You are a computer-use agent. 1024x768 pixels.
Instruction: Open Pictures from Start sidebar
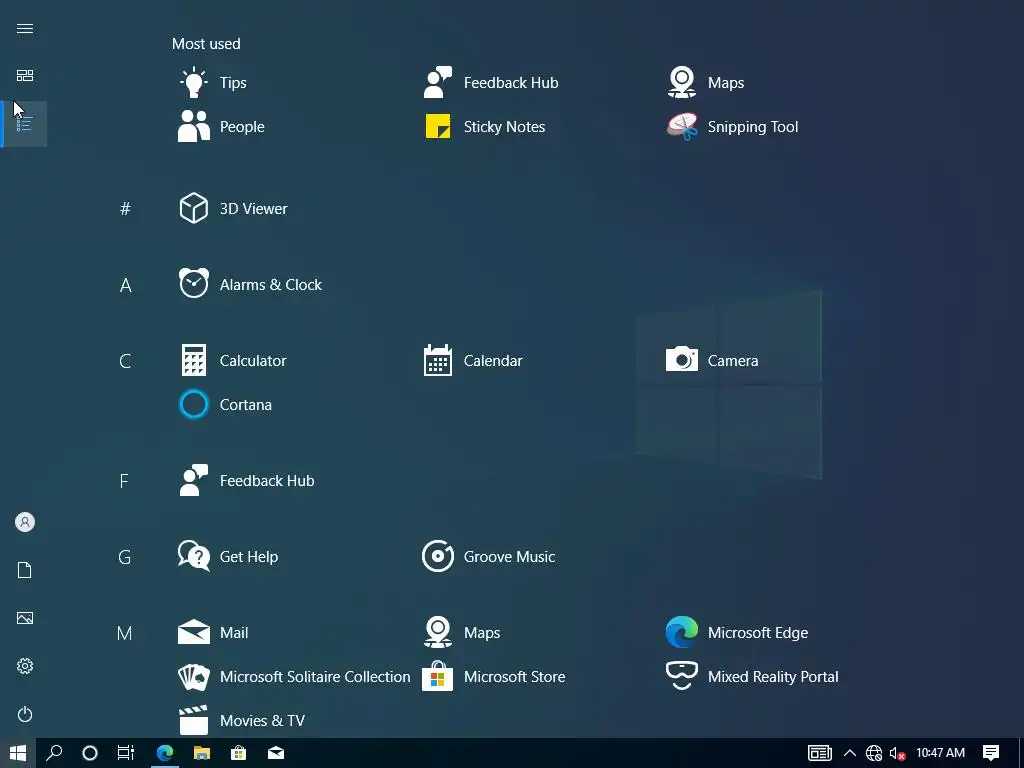[x=25, y=618]
